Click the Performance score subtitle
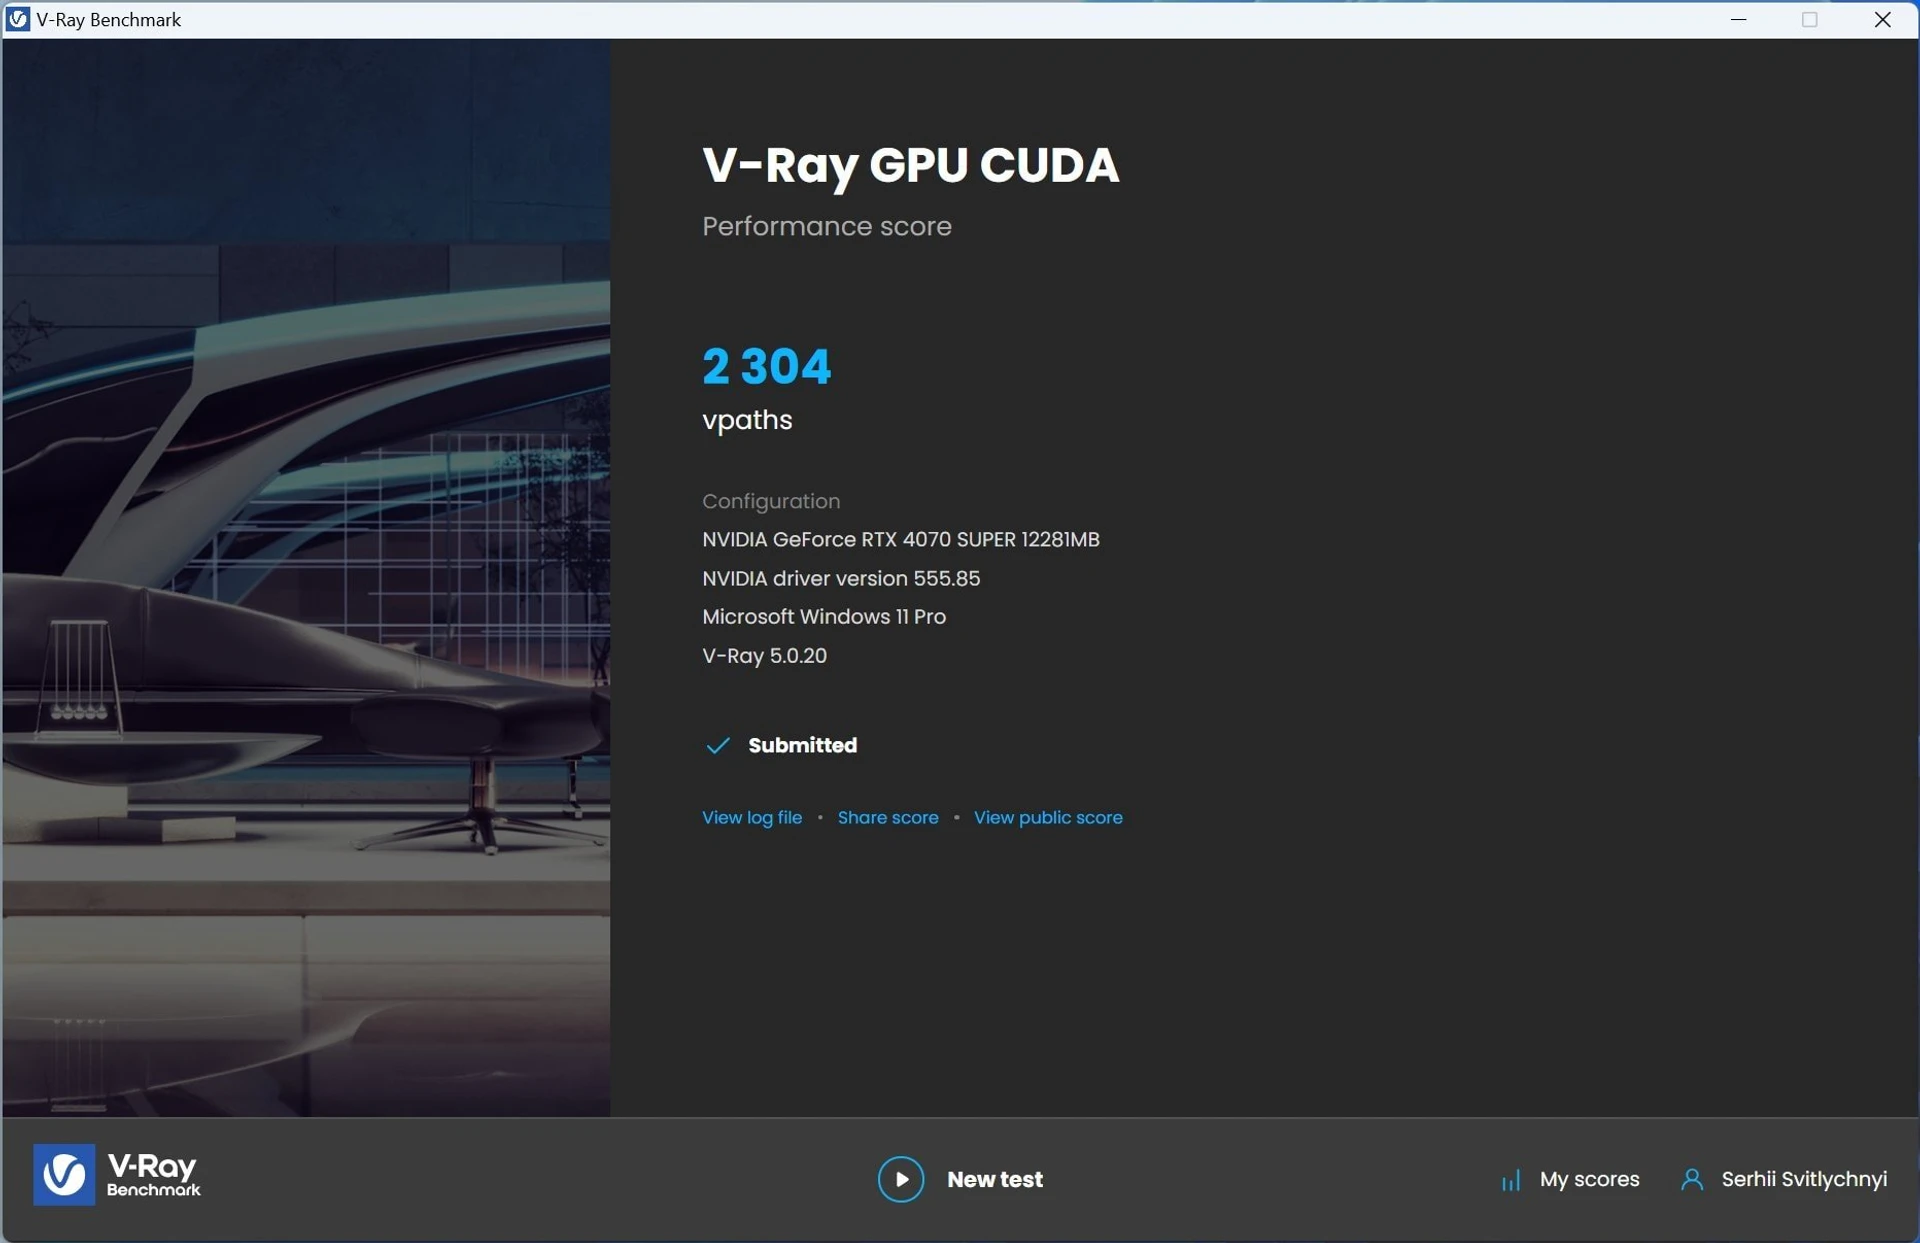Screen dimensions: 1920x1243 (x=826, y=226)
